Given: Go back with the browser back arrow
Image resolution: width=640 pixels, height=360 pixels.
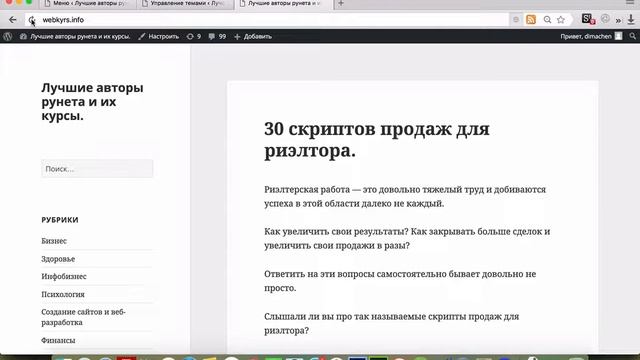Looking at the screenshot, I should pyautogui.click(x=13, y=20).
